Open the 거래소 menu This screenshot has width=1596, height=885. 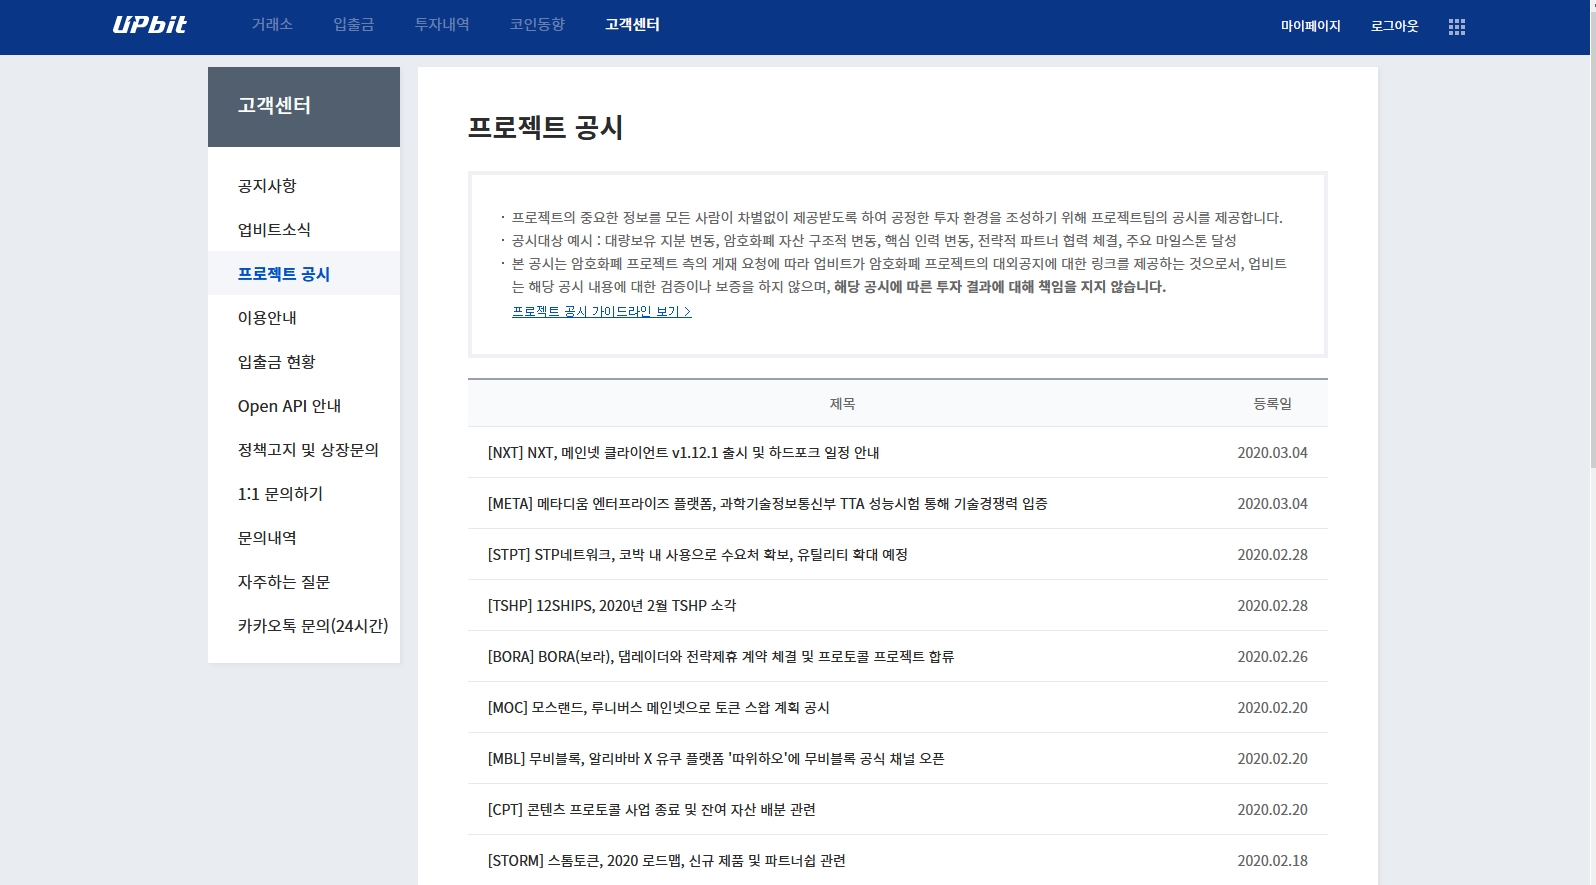point(272,25)
